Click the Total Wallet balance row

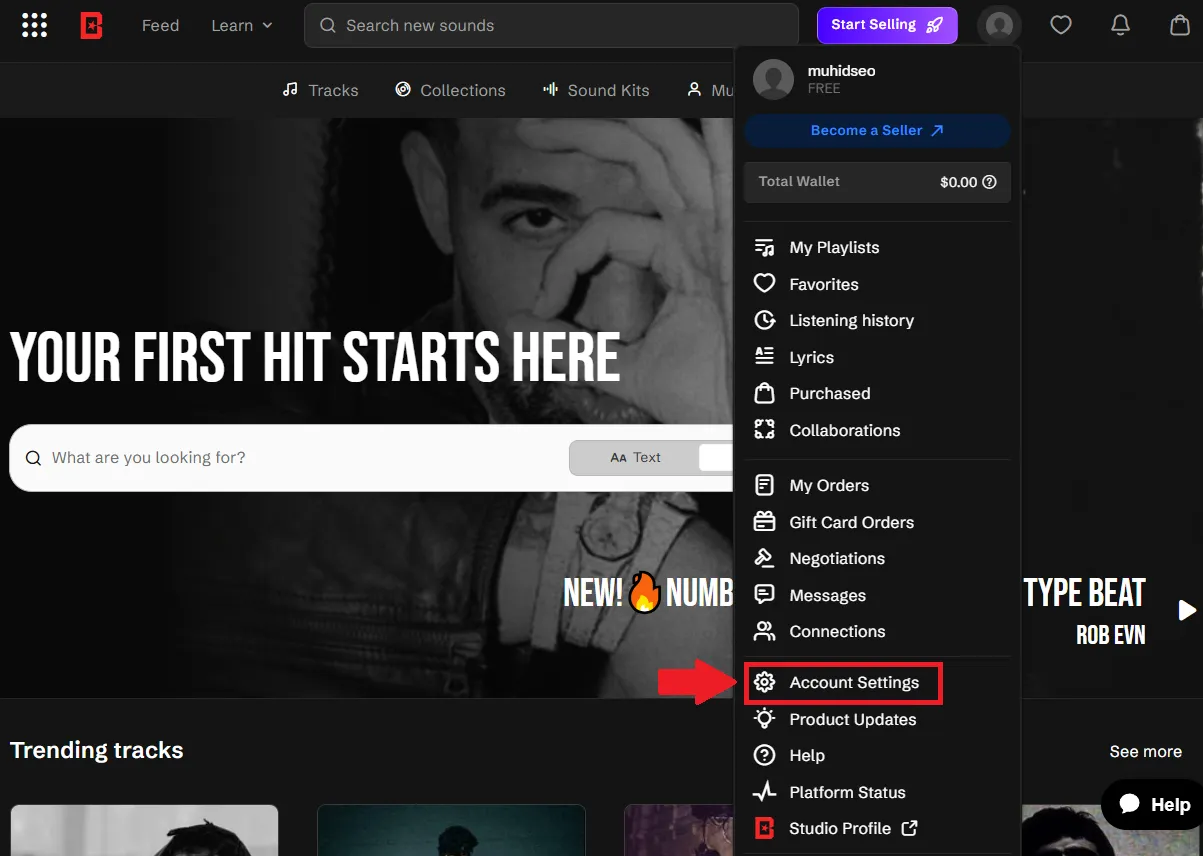click(877, 182)
